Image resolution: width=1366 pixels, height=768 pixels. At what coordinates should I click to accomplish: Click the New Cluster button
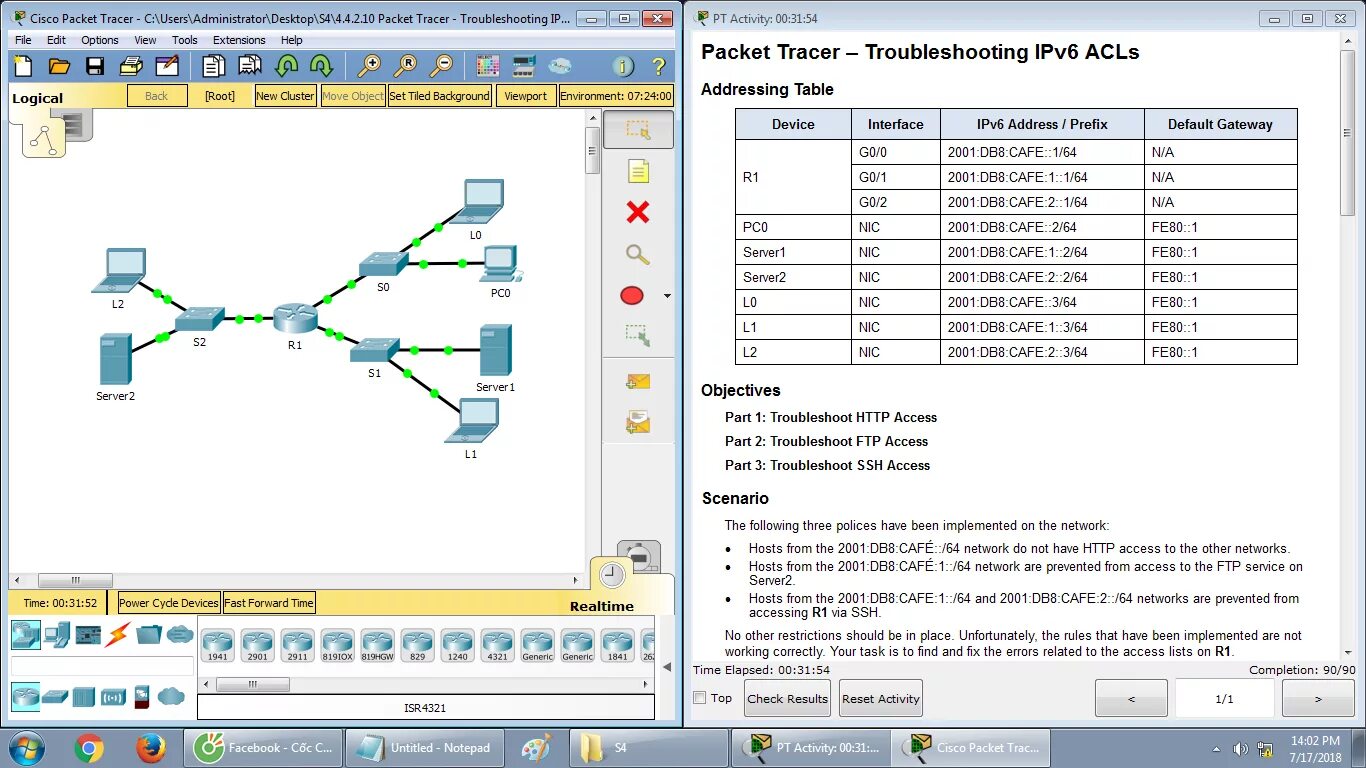point(285,96)
